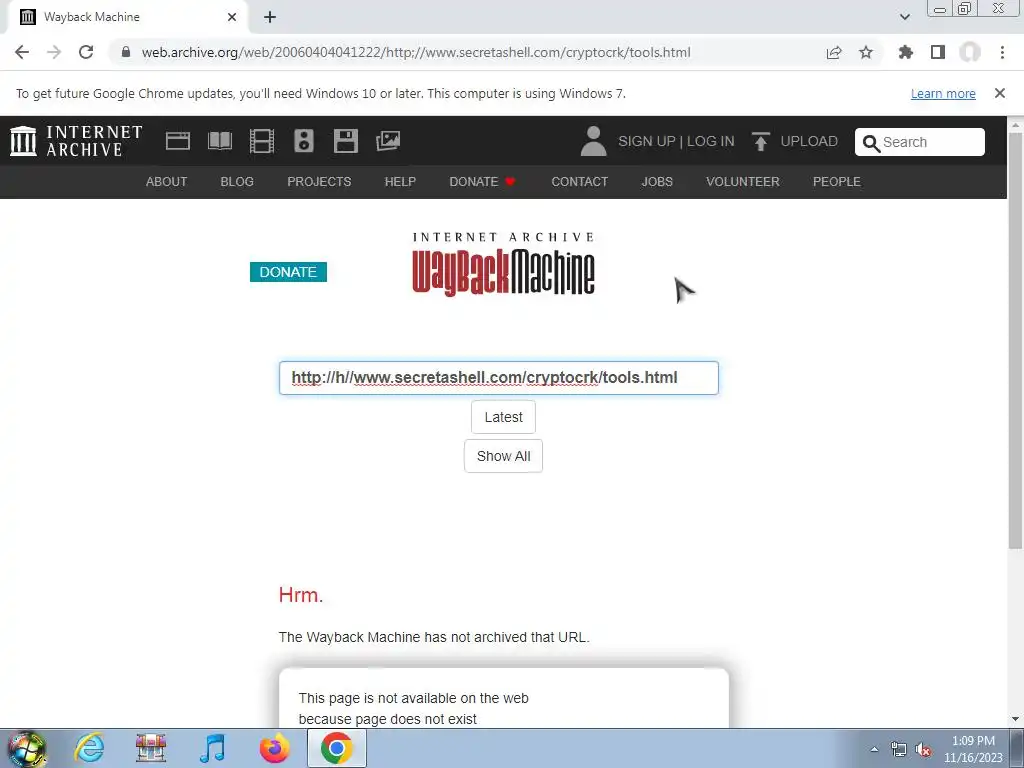1024x768 pixels.
Task: Click the browser forward arrow
Action: coord(54,52)
